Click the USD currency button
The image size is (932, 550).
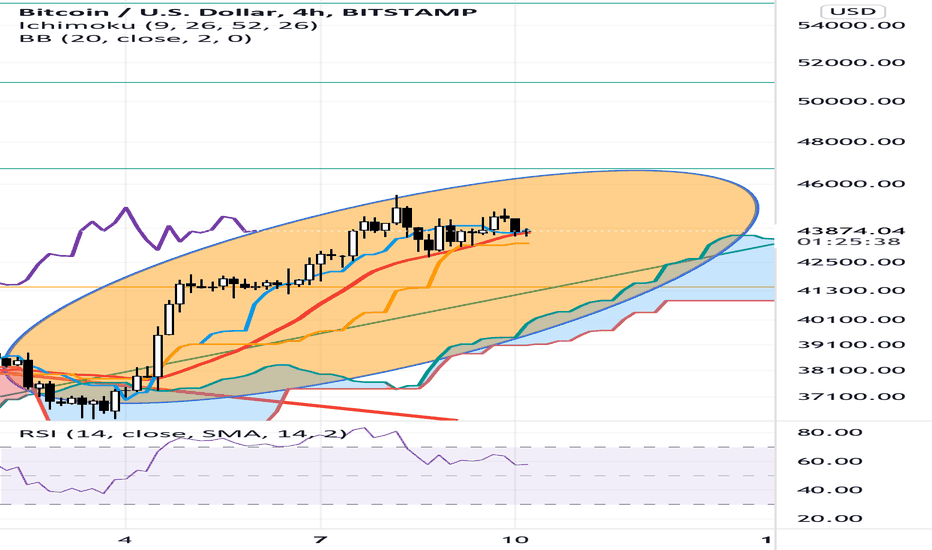[853, 11]
